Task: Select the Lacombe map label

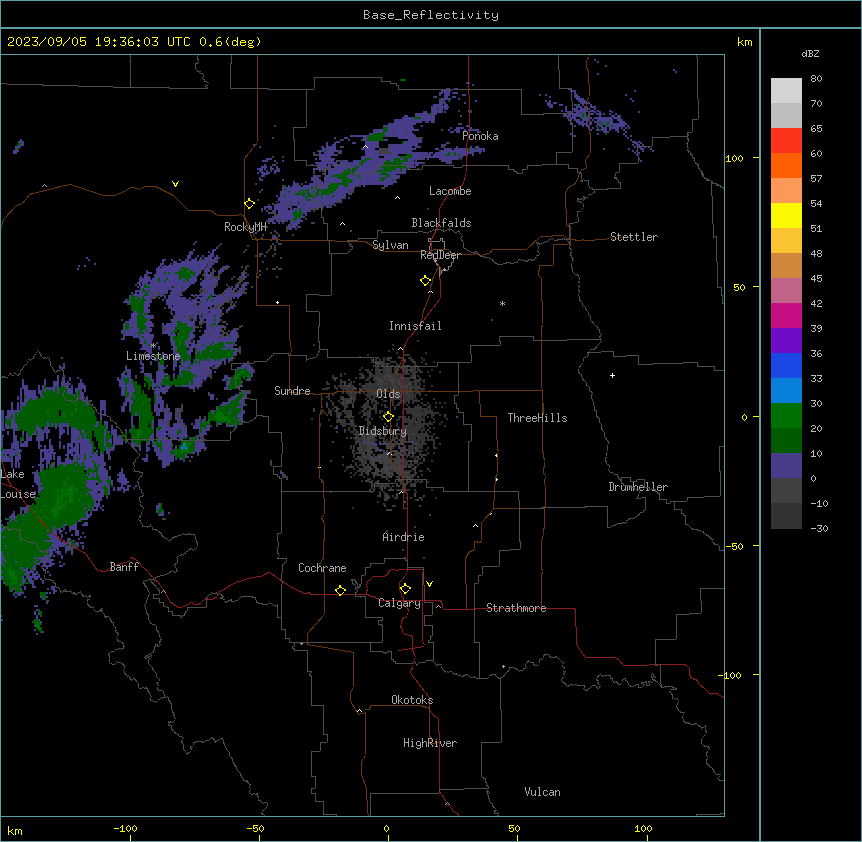Action: (x=450, y=191)
